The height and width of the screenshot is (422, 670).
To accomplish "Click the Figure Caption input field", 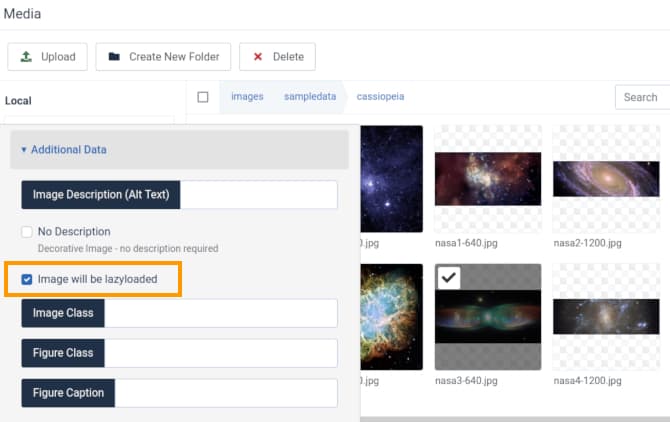I will click(226, 393).
